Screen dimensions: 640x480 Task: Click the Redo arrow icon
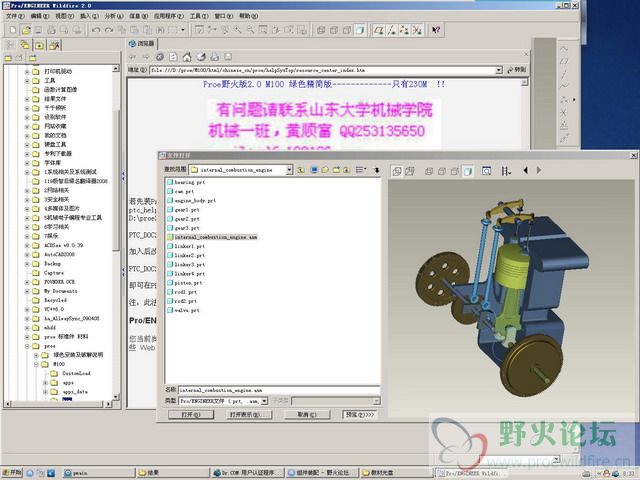(109, 30)
